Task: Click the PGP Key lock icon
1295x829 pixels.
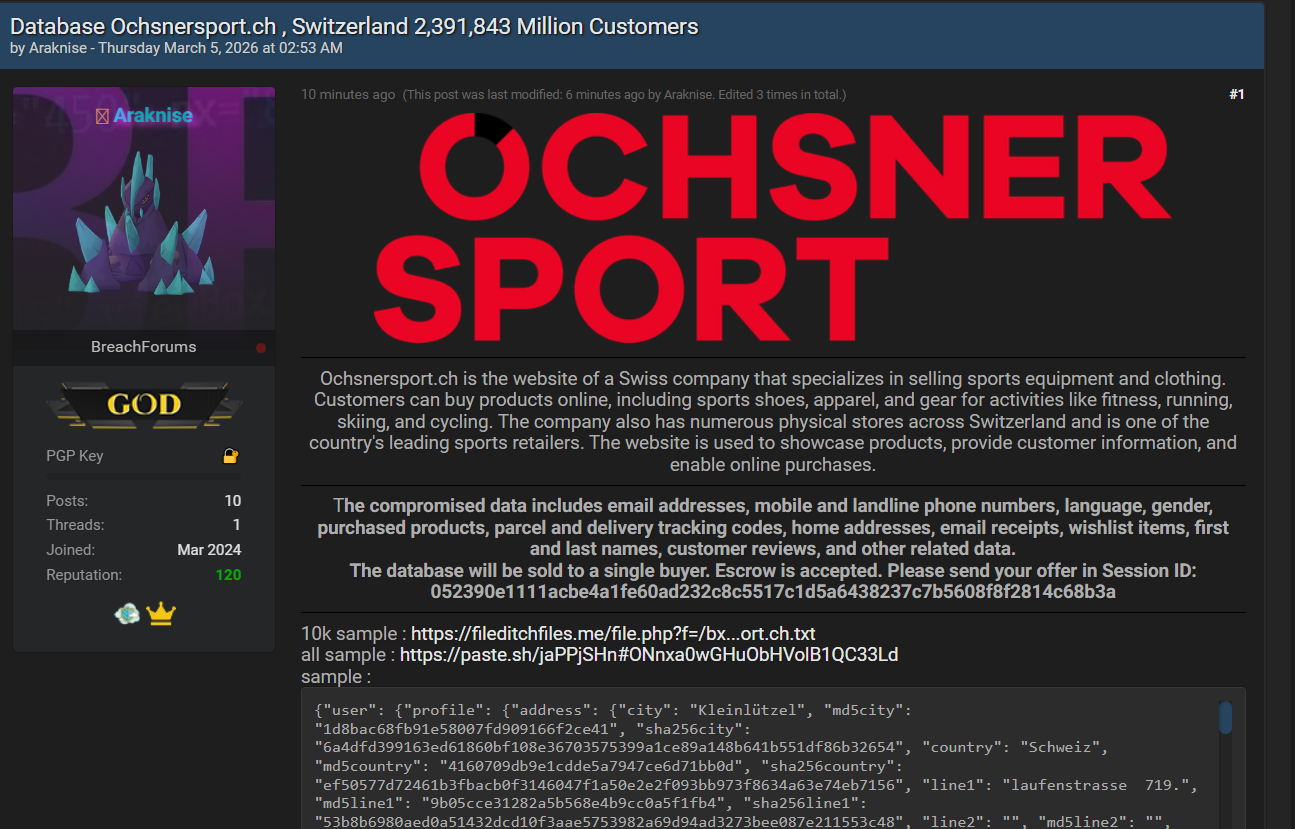Action: (231, 456)
